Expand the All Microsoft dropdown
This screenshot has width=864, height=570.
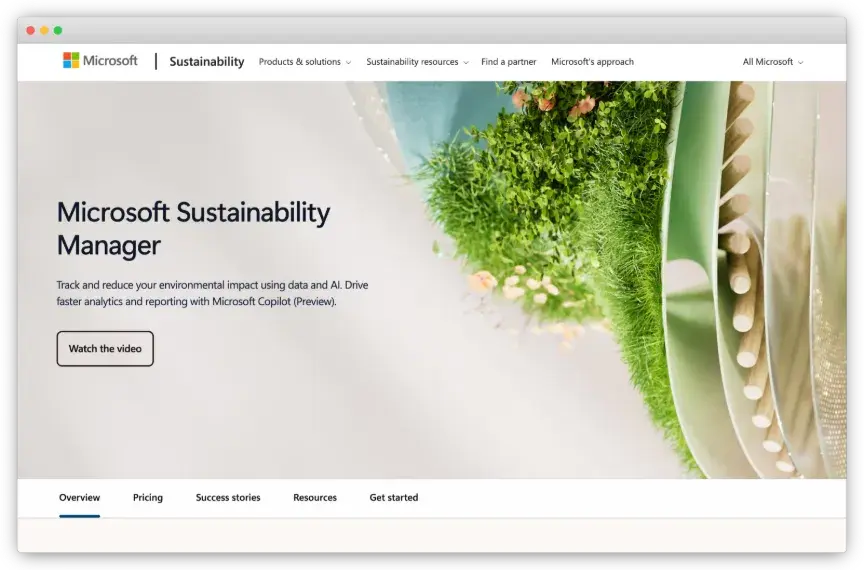click(773, 62)
